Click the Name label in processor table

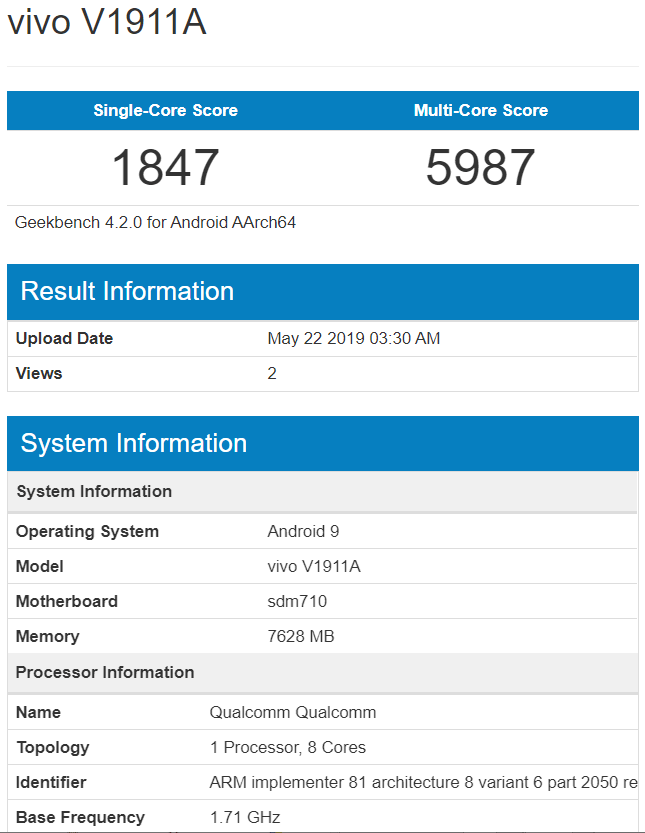(x=38, y=712)
